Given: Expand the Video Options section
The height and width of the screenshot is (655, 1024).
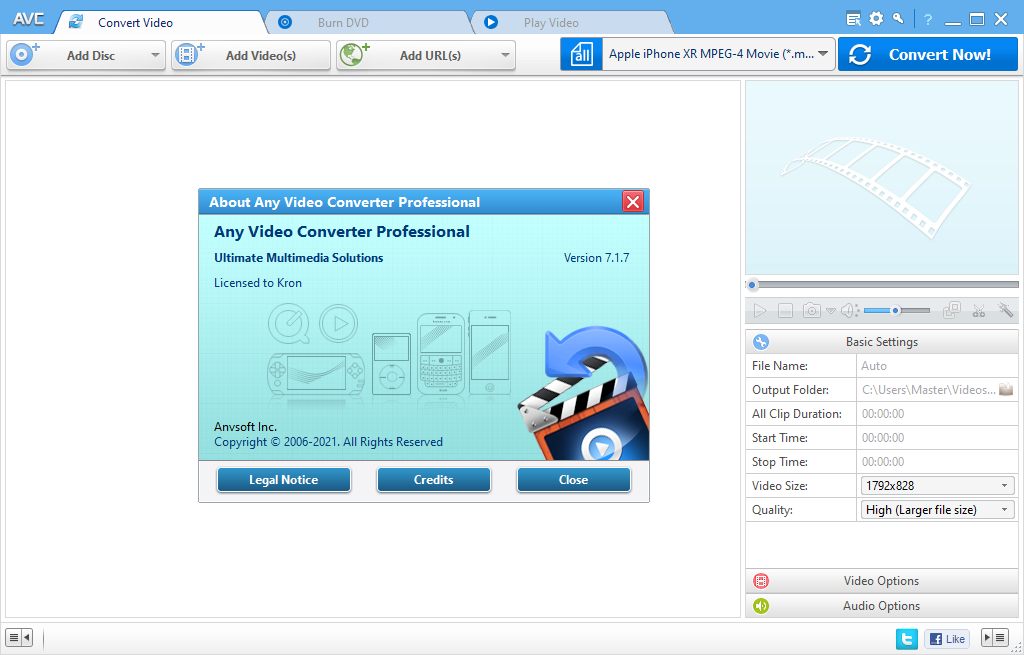Looking at the screenshot, I should tap(882, 581).
